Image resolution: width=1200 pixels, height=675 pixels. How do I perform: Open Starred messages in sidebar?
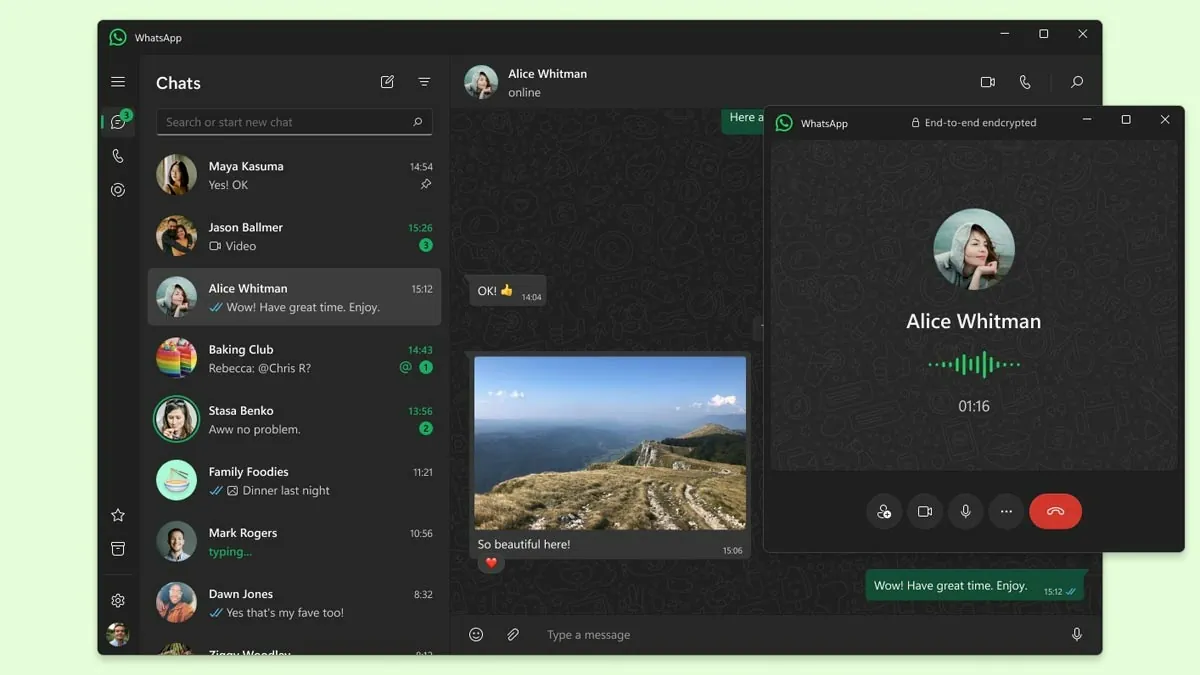[x=118, y=515]
